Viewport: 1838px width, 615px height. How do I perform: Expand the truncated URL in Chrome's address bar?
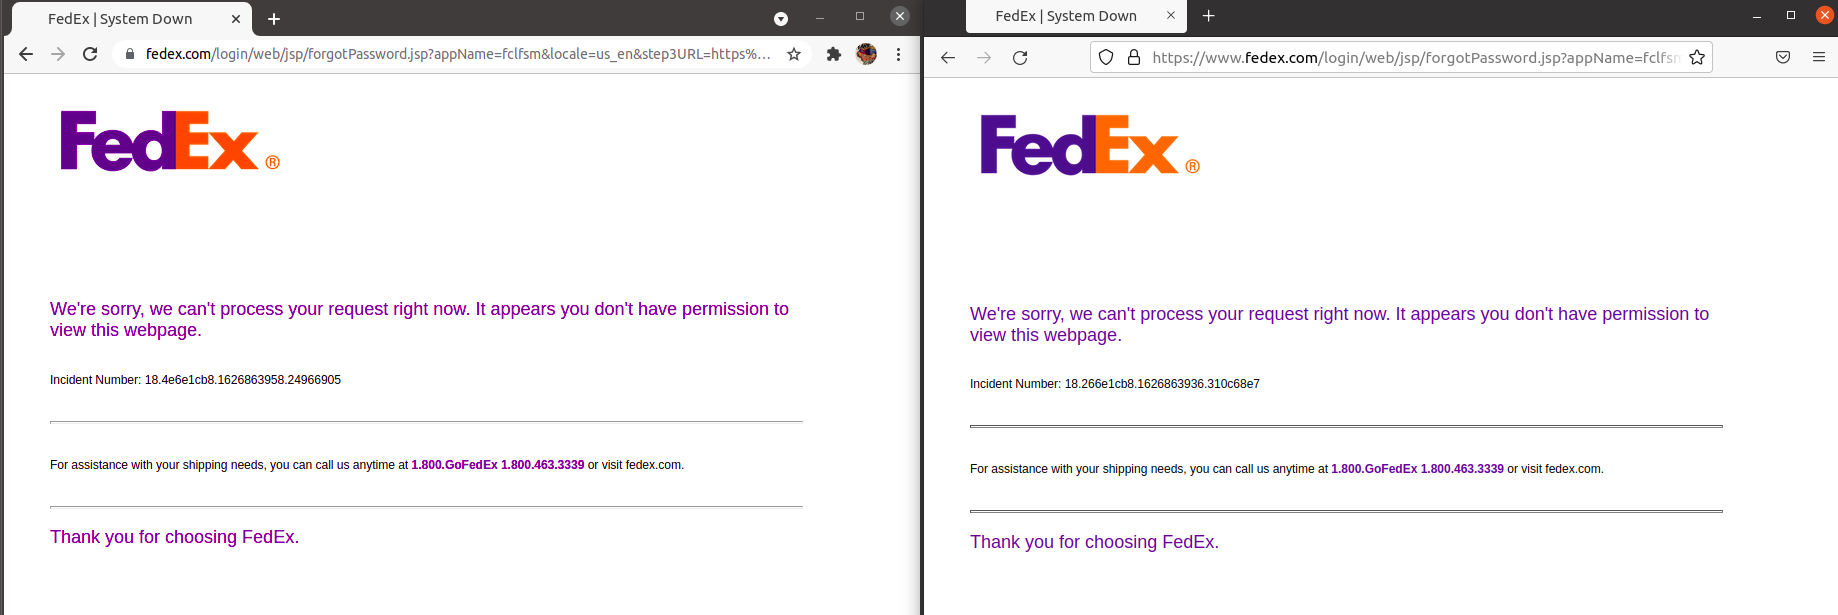[x=764, y=55]
